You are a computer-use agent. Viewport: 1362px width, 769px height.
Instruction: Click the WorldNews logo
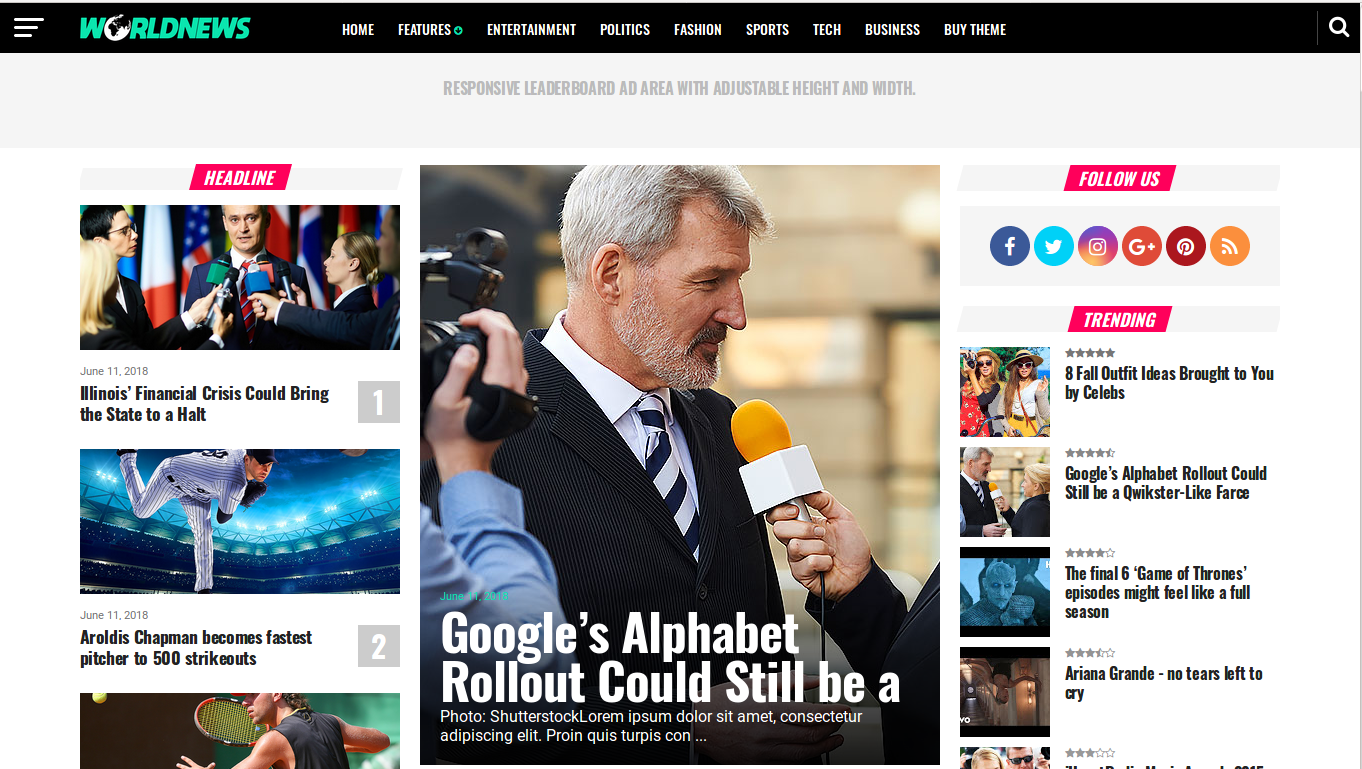(165, 28)
